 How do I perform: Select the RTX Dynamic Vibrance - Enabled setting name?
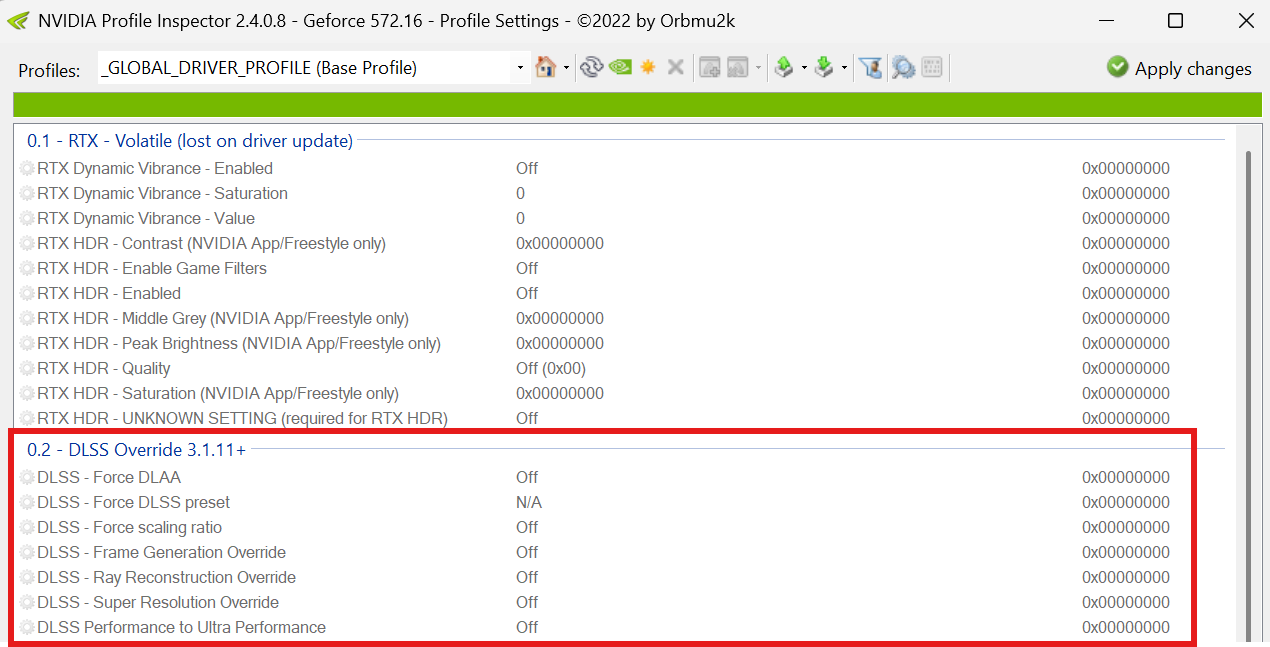(x=155, y=168)
